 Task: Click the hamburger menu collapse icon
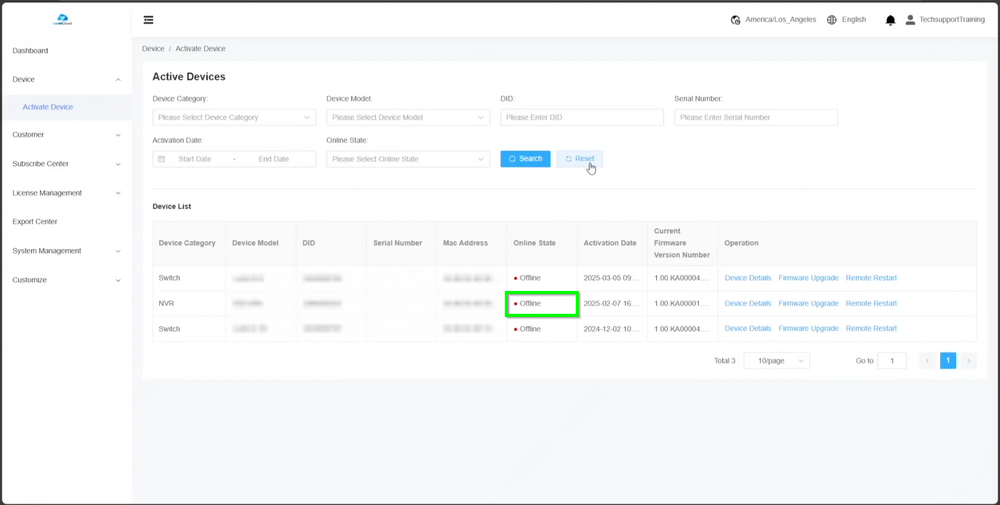(148, 20)
